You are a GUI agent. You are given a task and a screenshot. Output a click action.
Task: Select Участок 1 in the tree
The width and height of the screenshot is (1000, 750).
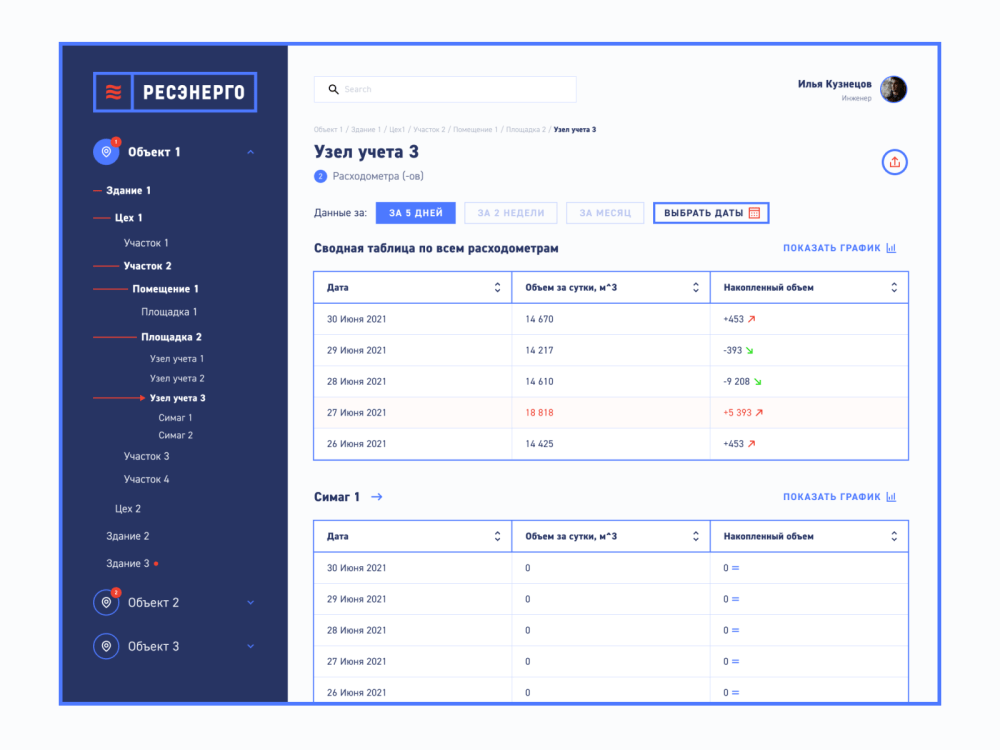point(146,243)
